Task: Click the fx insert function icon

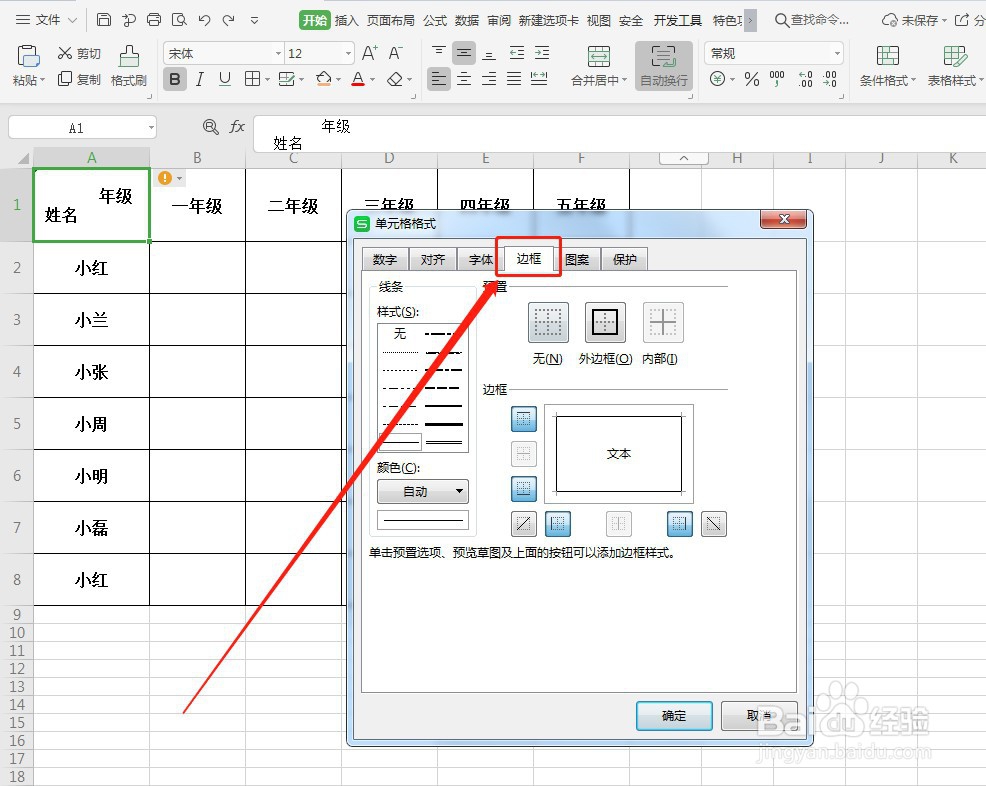Action: click(x=236, y=126)
